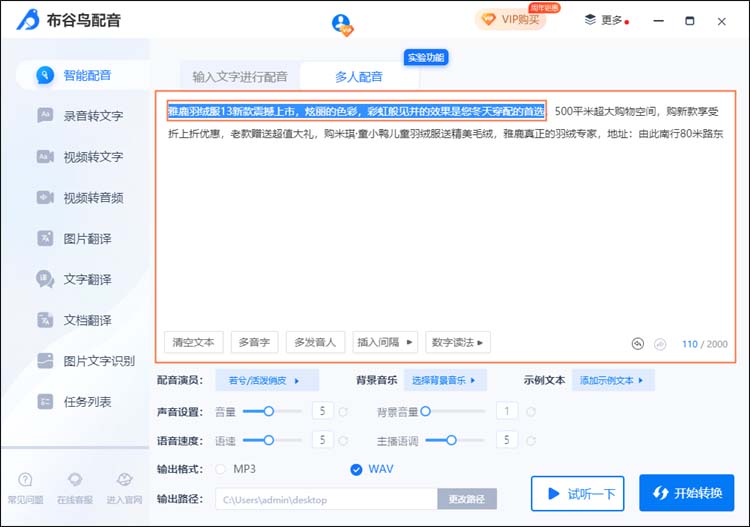Open 录音转文字 in the sidebar

(x=92, y=116)
